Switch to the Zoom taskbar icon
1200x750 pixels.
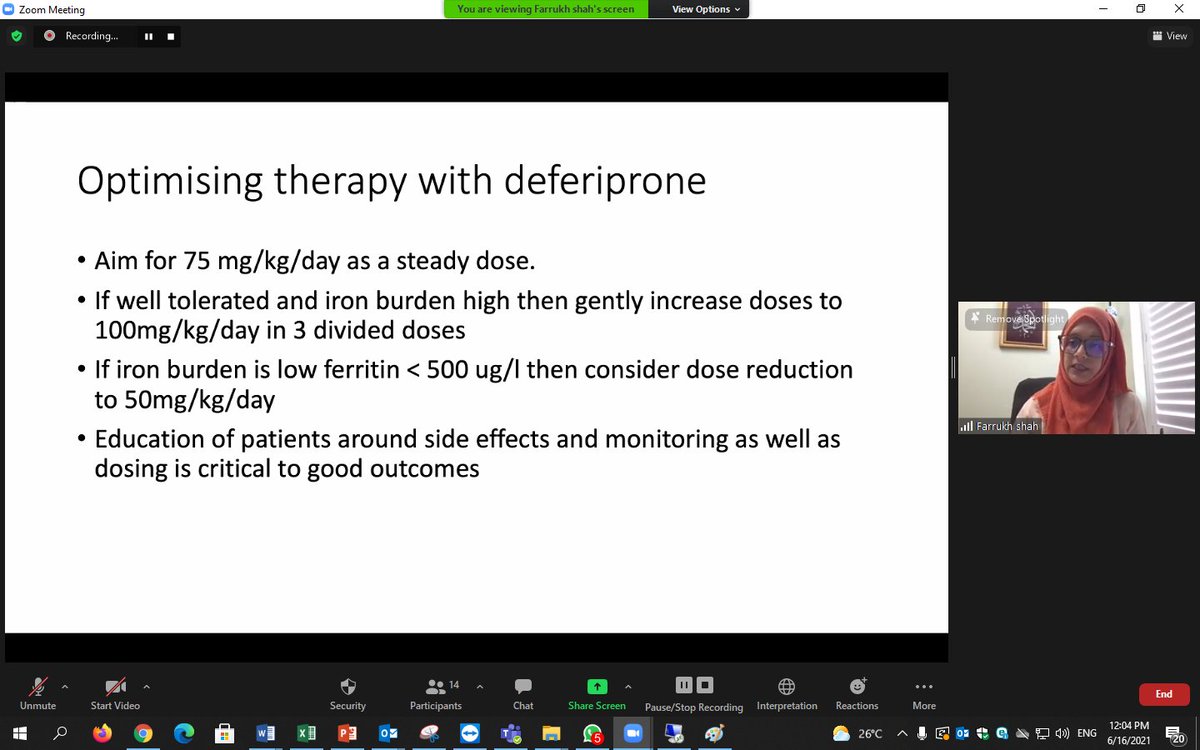click(633, 733)
